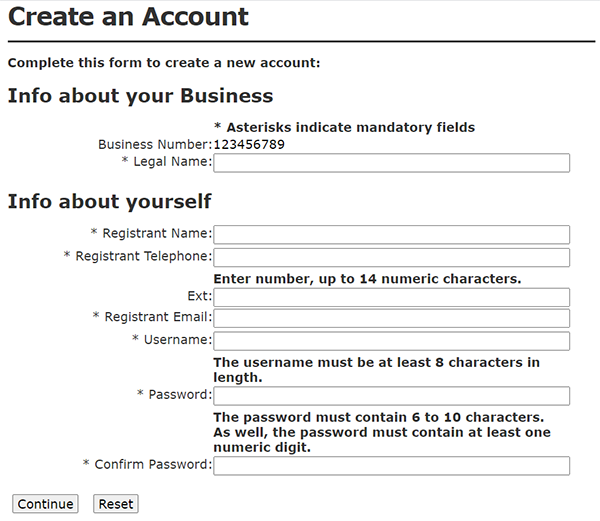Click the Business Number value 123456789
Viewport: 600px width, 521px height.
[x=249, y=145]
